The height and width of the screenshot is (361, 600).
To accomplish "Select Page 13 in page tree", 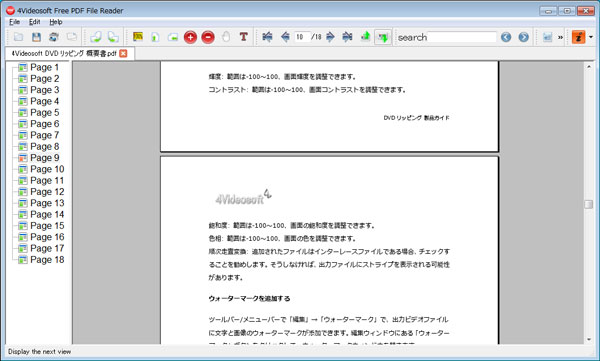I will point(47,203).
